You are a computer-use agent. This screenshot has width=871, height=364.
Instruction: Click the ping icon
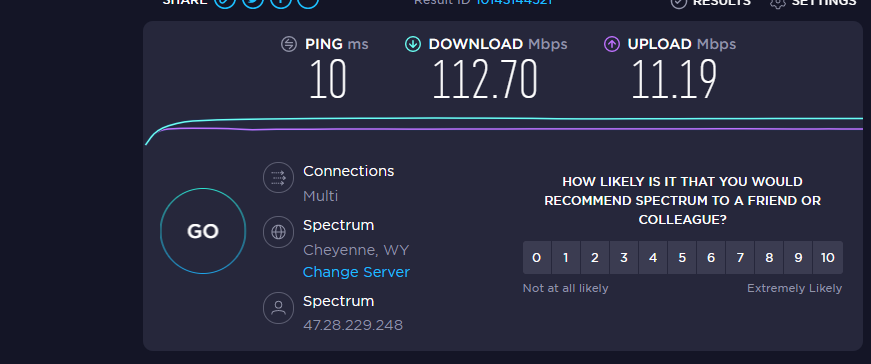pos(289,44)
